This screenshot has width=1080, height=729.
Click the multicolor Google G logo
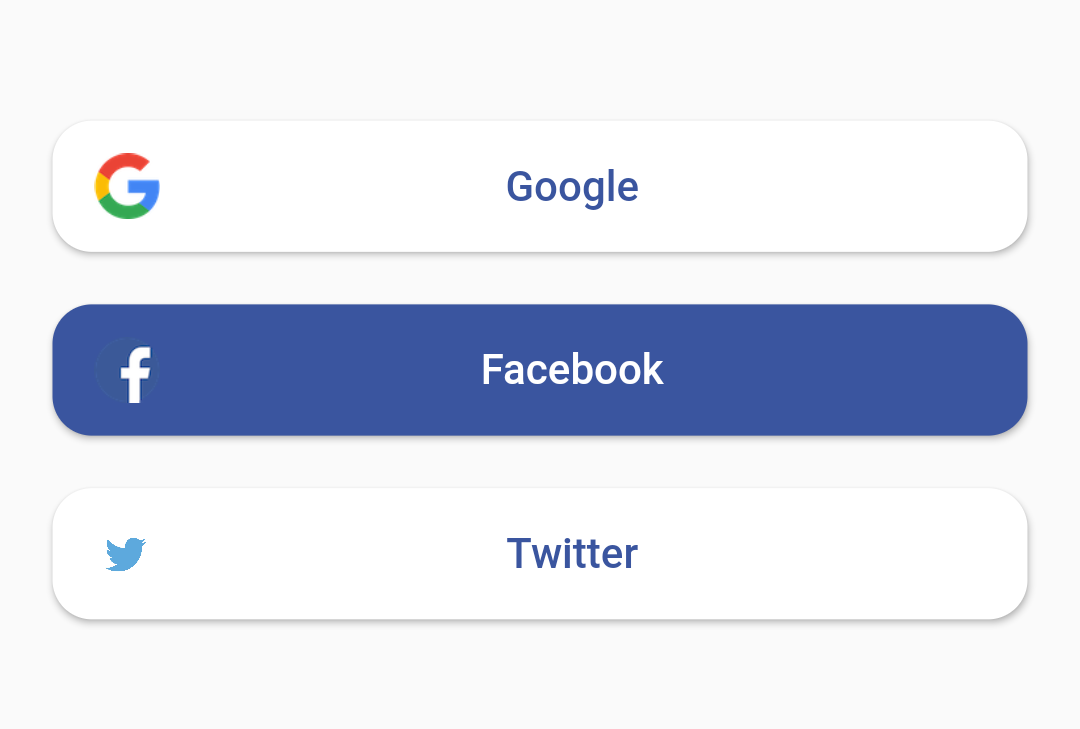point(128,186)
